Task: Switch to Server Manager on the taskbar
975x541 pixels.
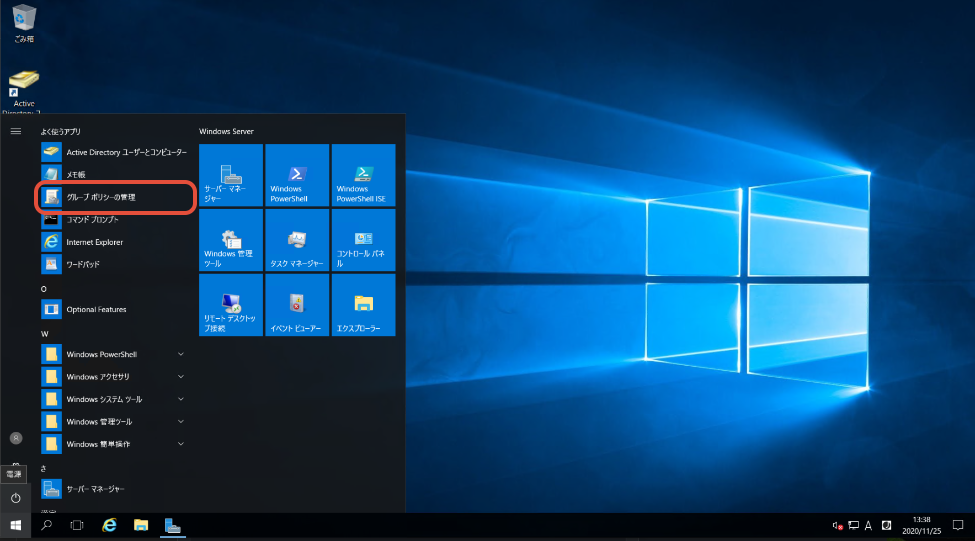Action: pos(173,525)
